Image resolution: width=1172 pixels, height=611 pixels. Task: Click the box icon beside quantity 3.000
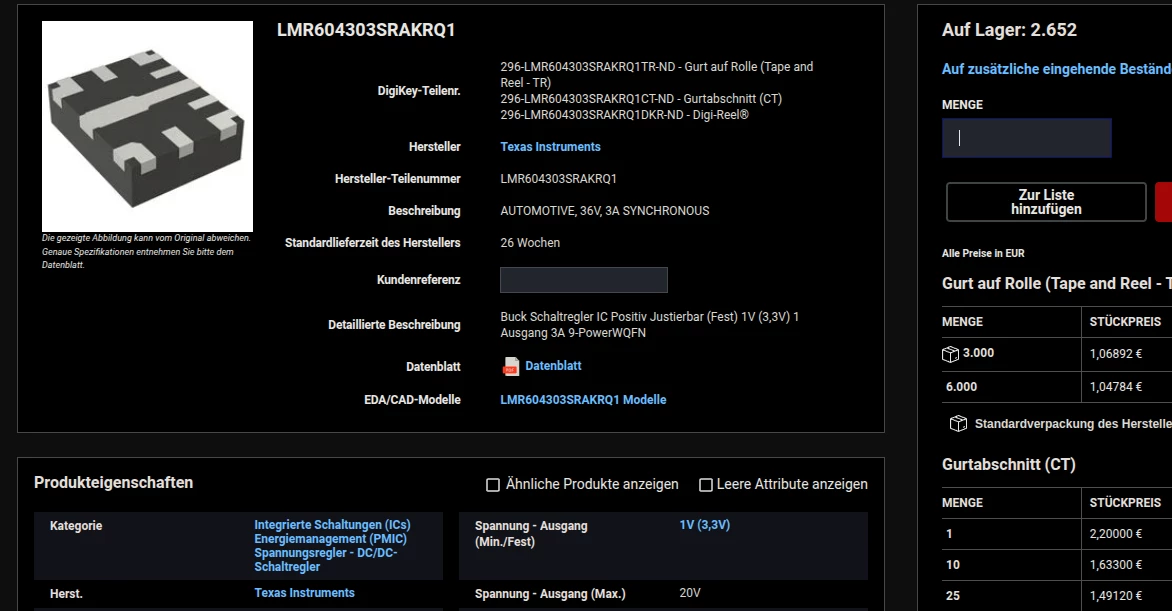coord(950,354)
